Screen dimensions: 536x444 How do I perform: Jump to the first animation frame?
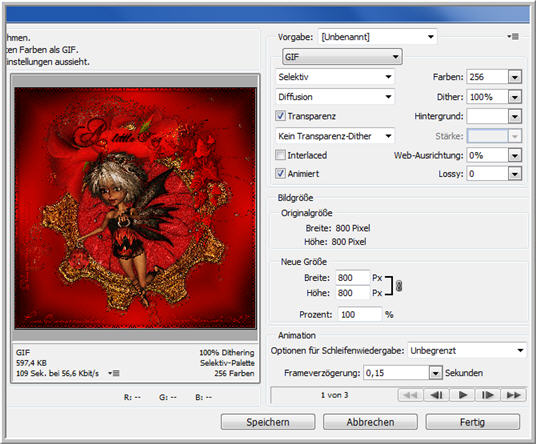(411, 395)
